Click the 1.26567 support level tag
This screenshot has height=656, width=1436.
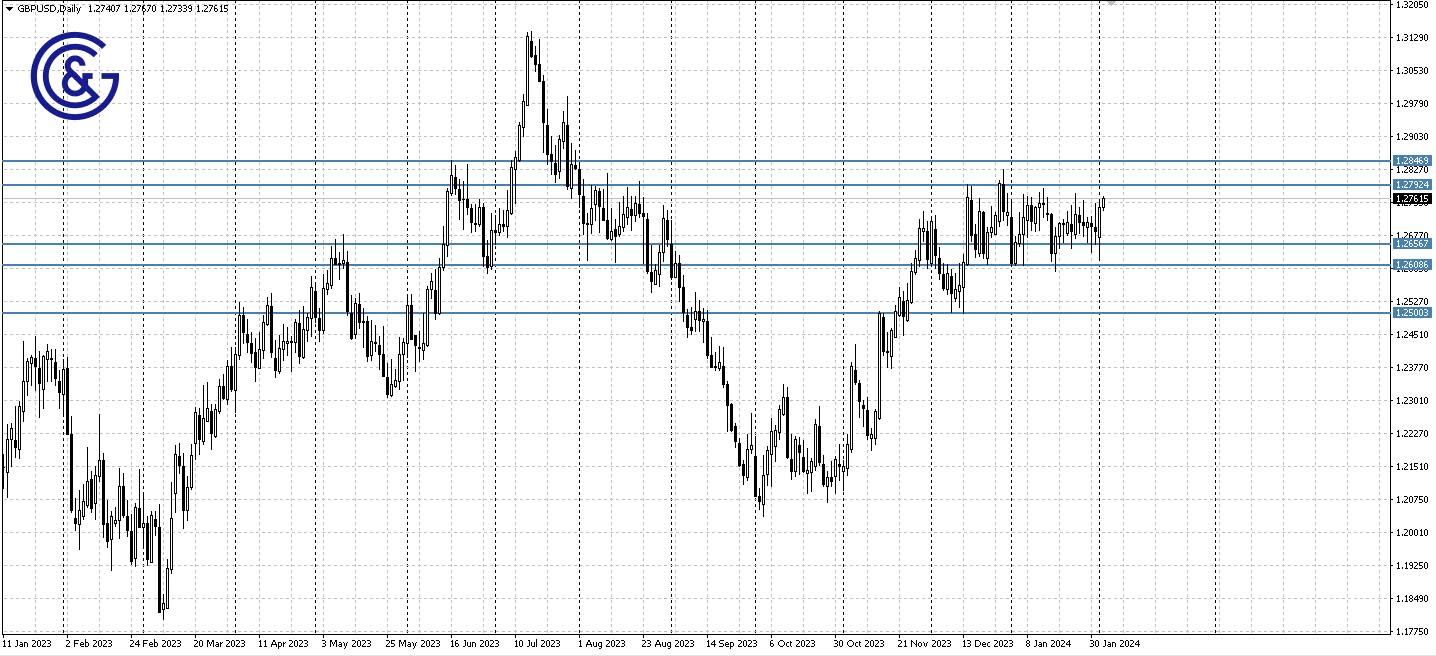[x=1413, y=242]
